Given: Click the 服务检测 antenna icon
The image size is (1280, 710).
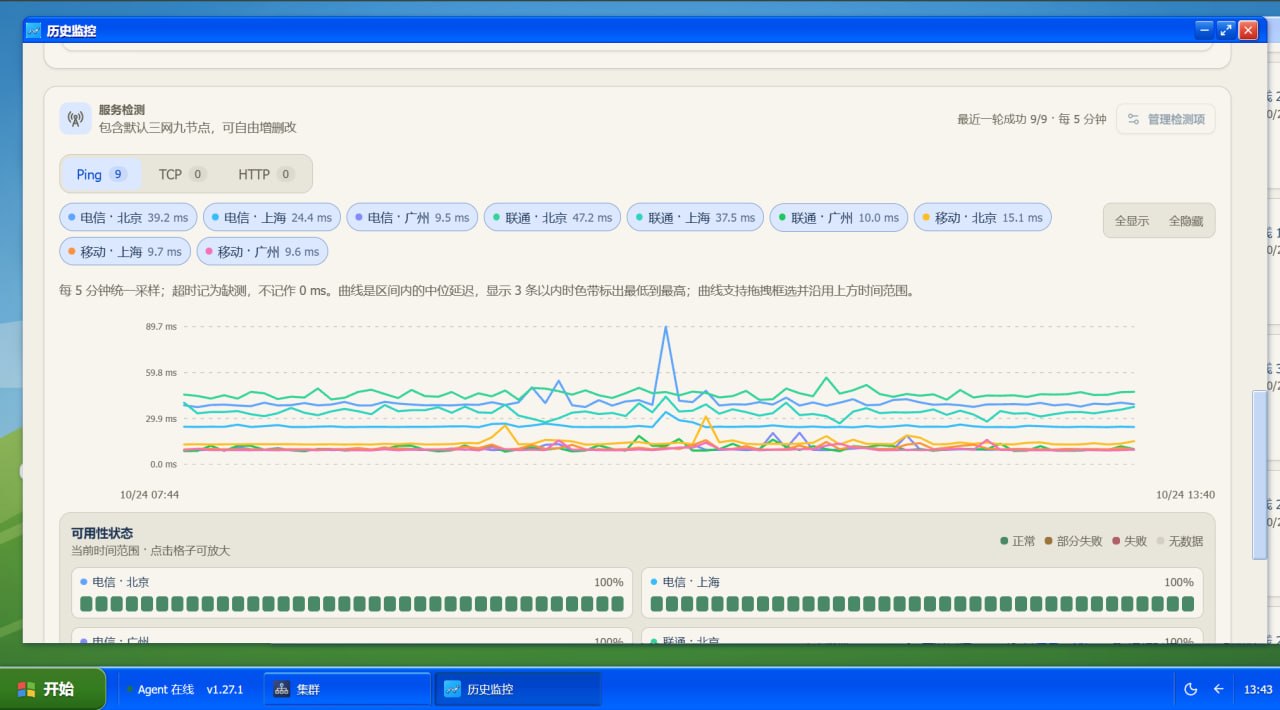Looking at the screenshot, I should pos(75,119).
